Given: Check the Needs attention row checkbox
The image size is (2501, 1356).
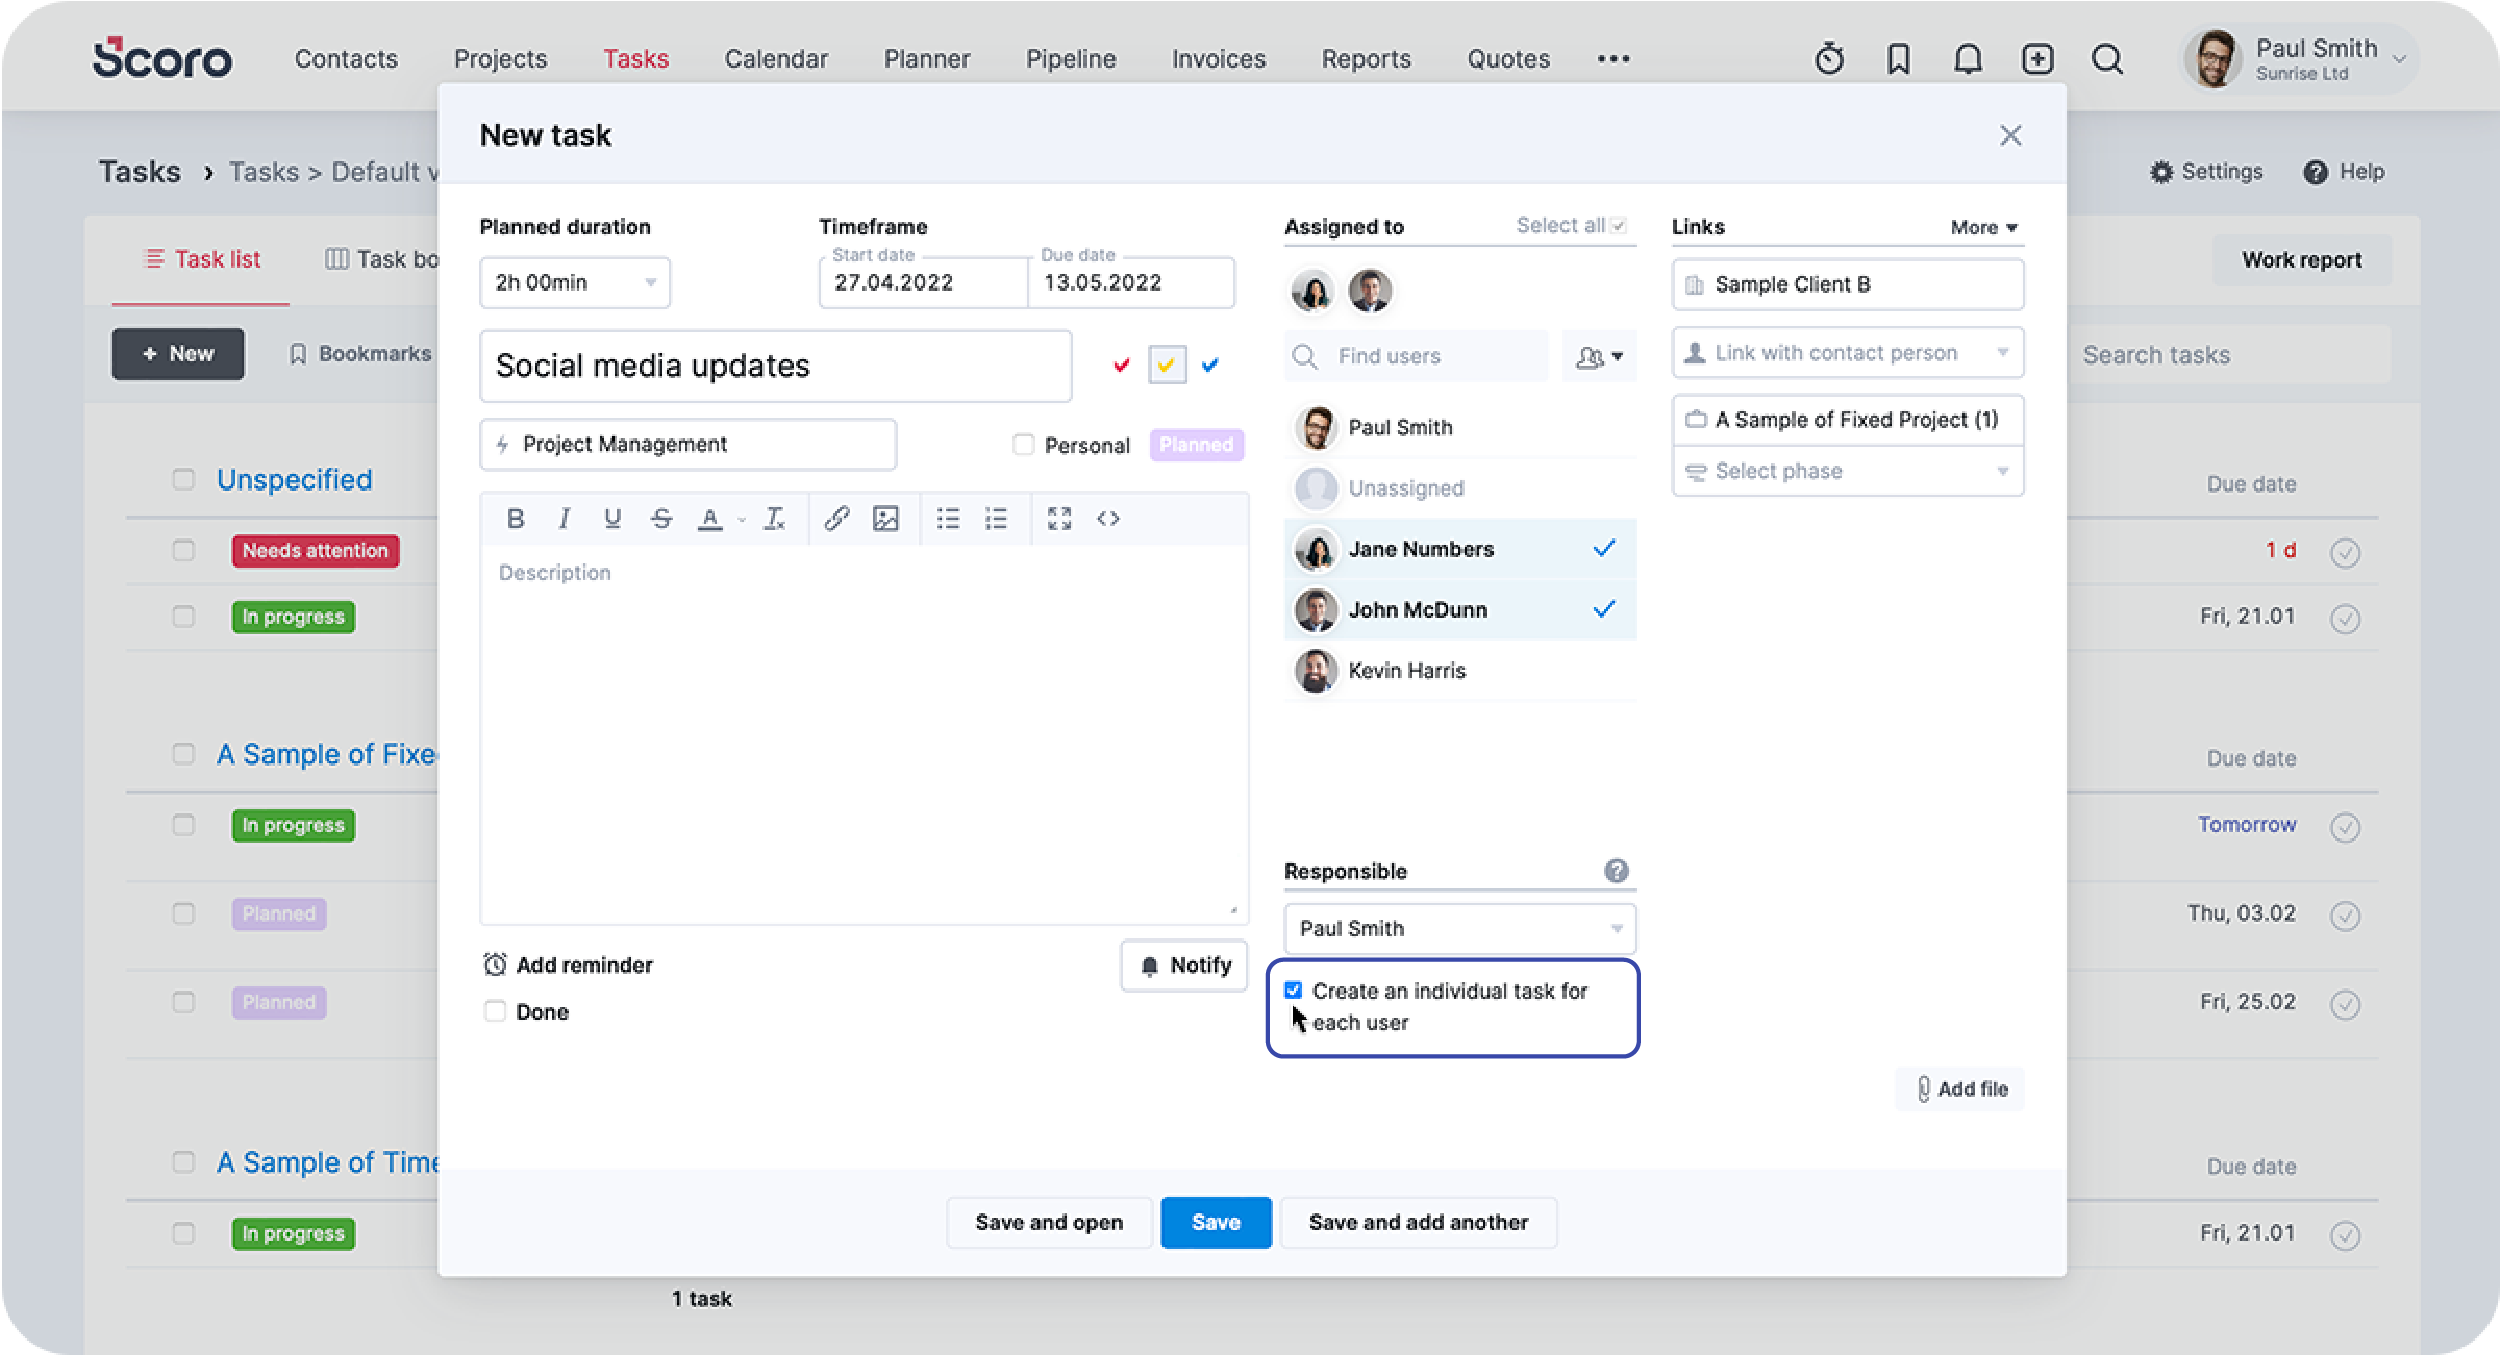Looking at the screenshot, I should click(x=183, y=550).
